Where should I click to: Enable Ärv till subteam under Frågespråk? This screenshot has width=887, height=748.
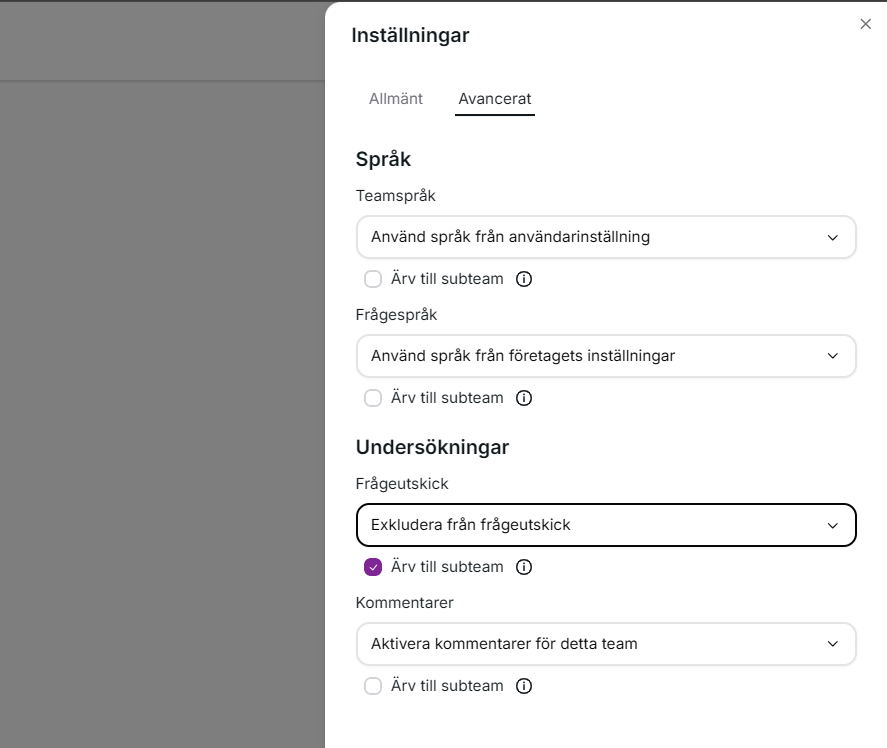coord(373,398)
